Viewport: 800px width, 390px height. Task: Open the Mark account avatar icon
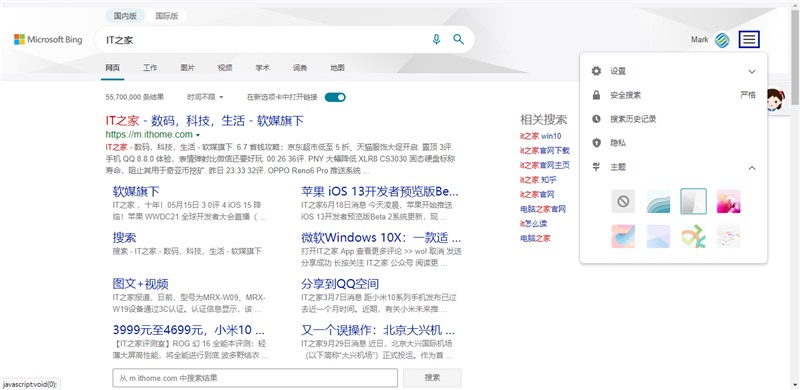point(722,39)
